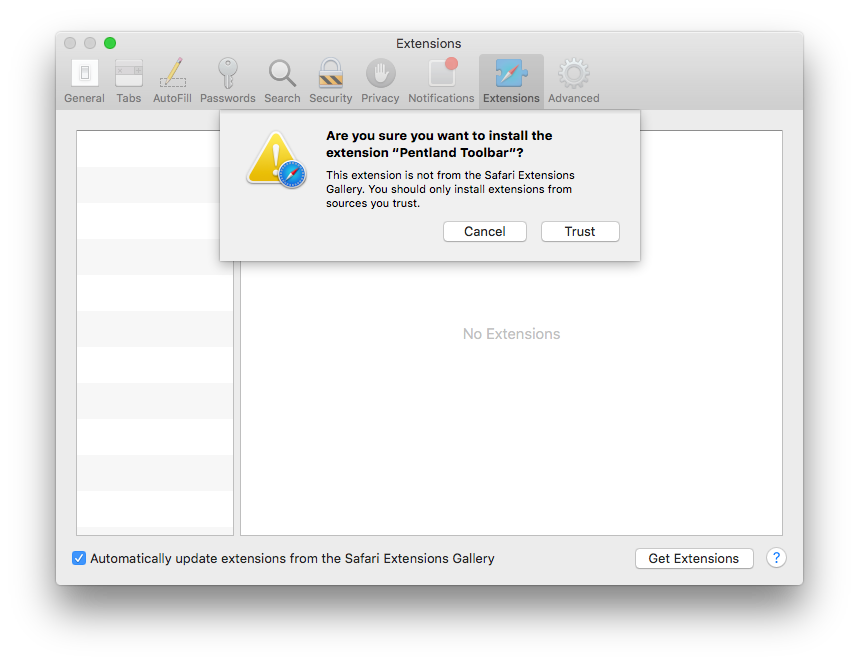Click the yellow warning triangle in the dialog
The width and height of the screenshot is (859, 665).
[270, 155]
